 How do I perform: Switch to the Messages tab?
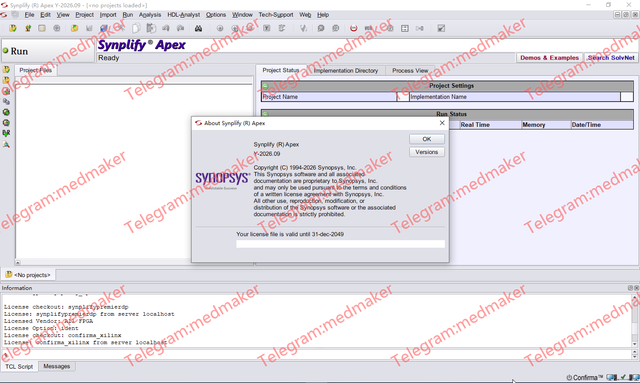tap(57, 366)
